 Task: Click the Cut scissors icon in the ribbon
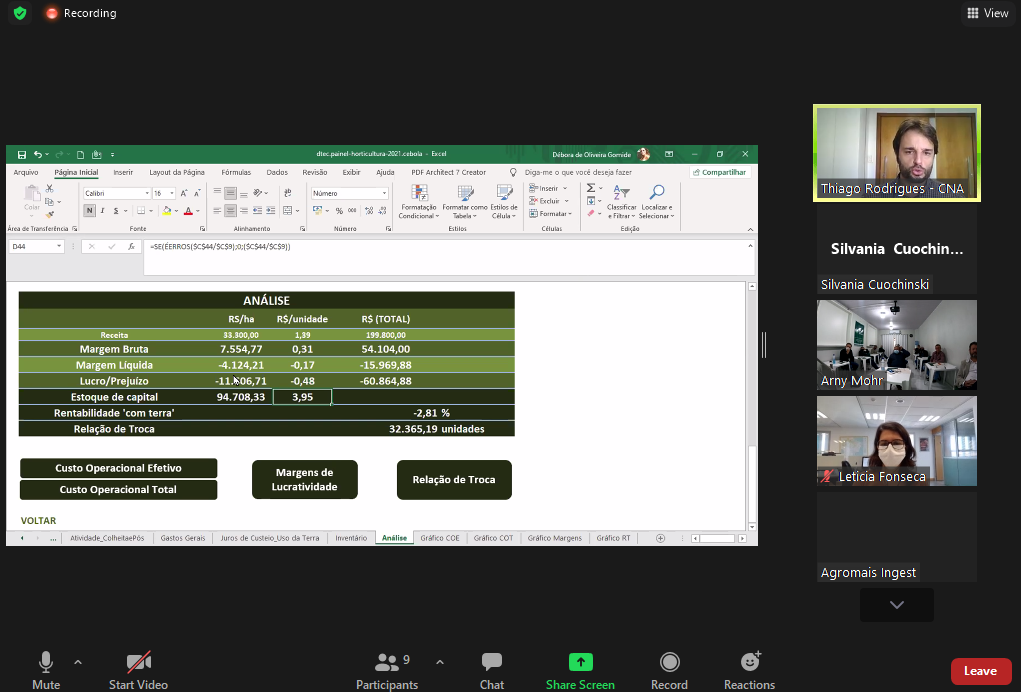(x=49, y=189)
